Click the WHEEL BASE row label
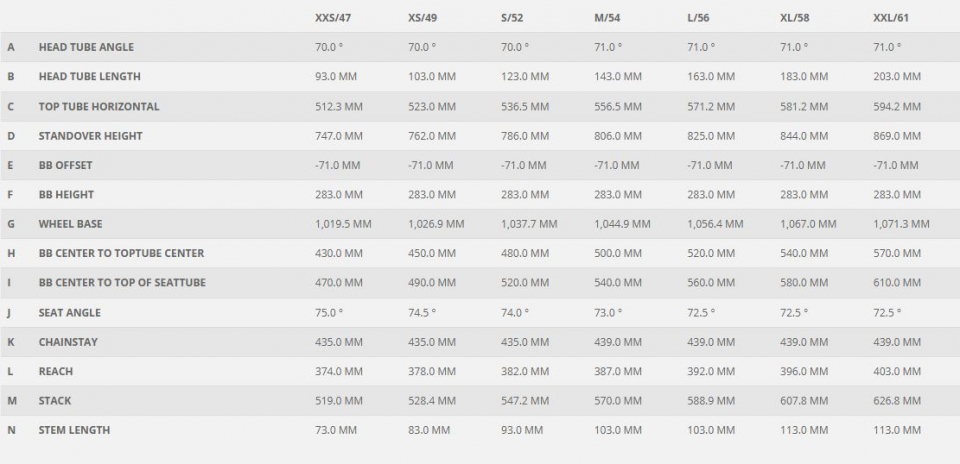Screen dimensions: 960x464 (x=70, y=224)
